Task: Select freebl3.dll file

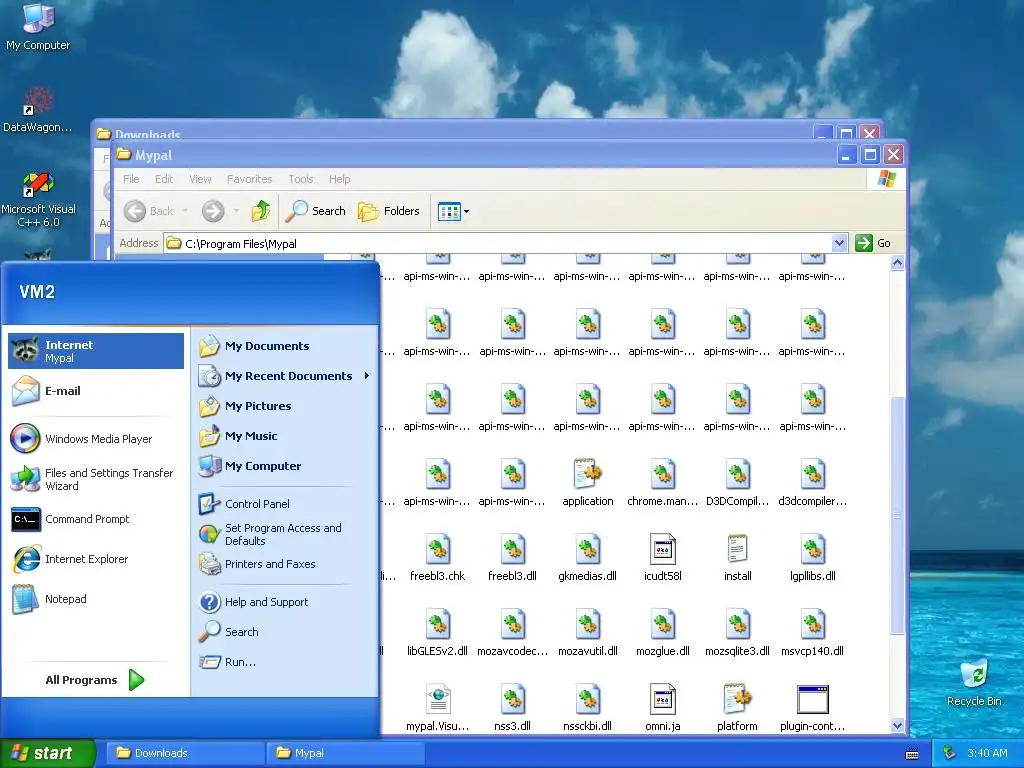Action: tap(513, 557)
